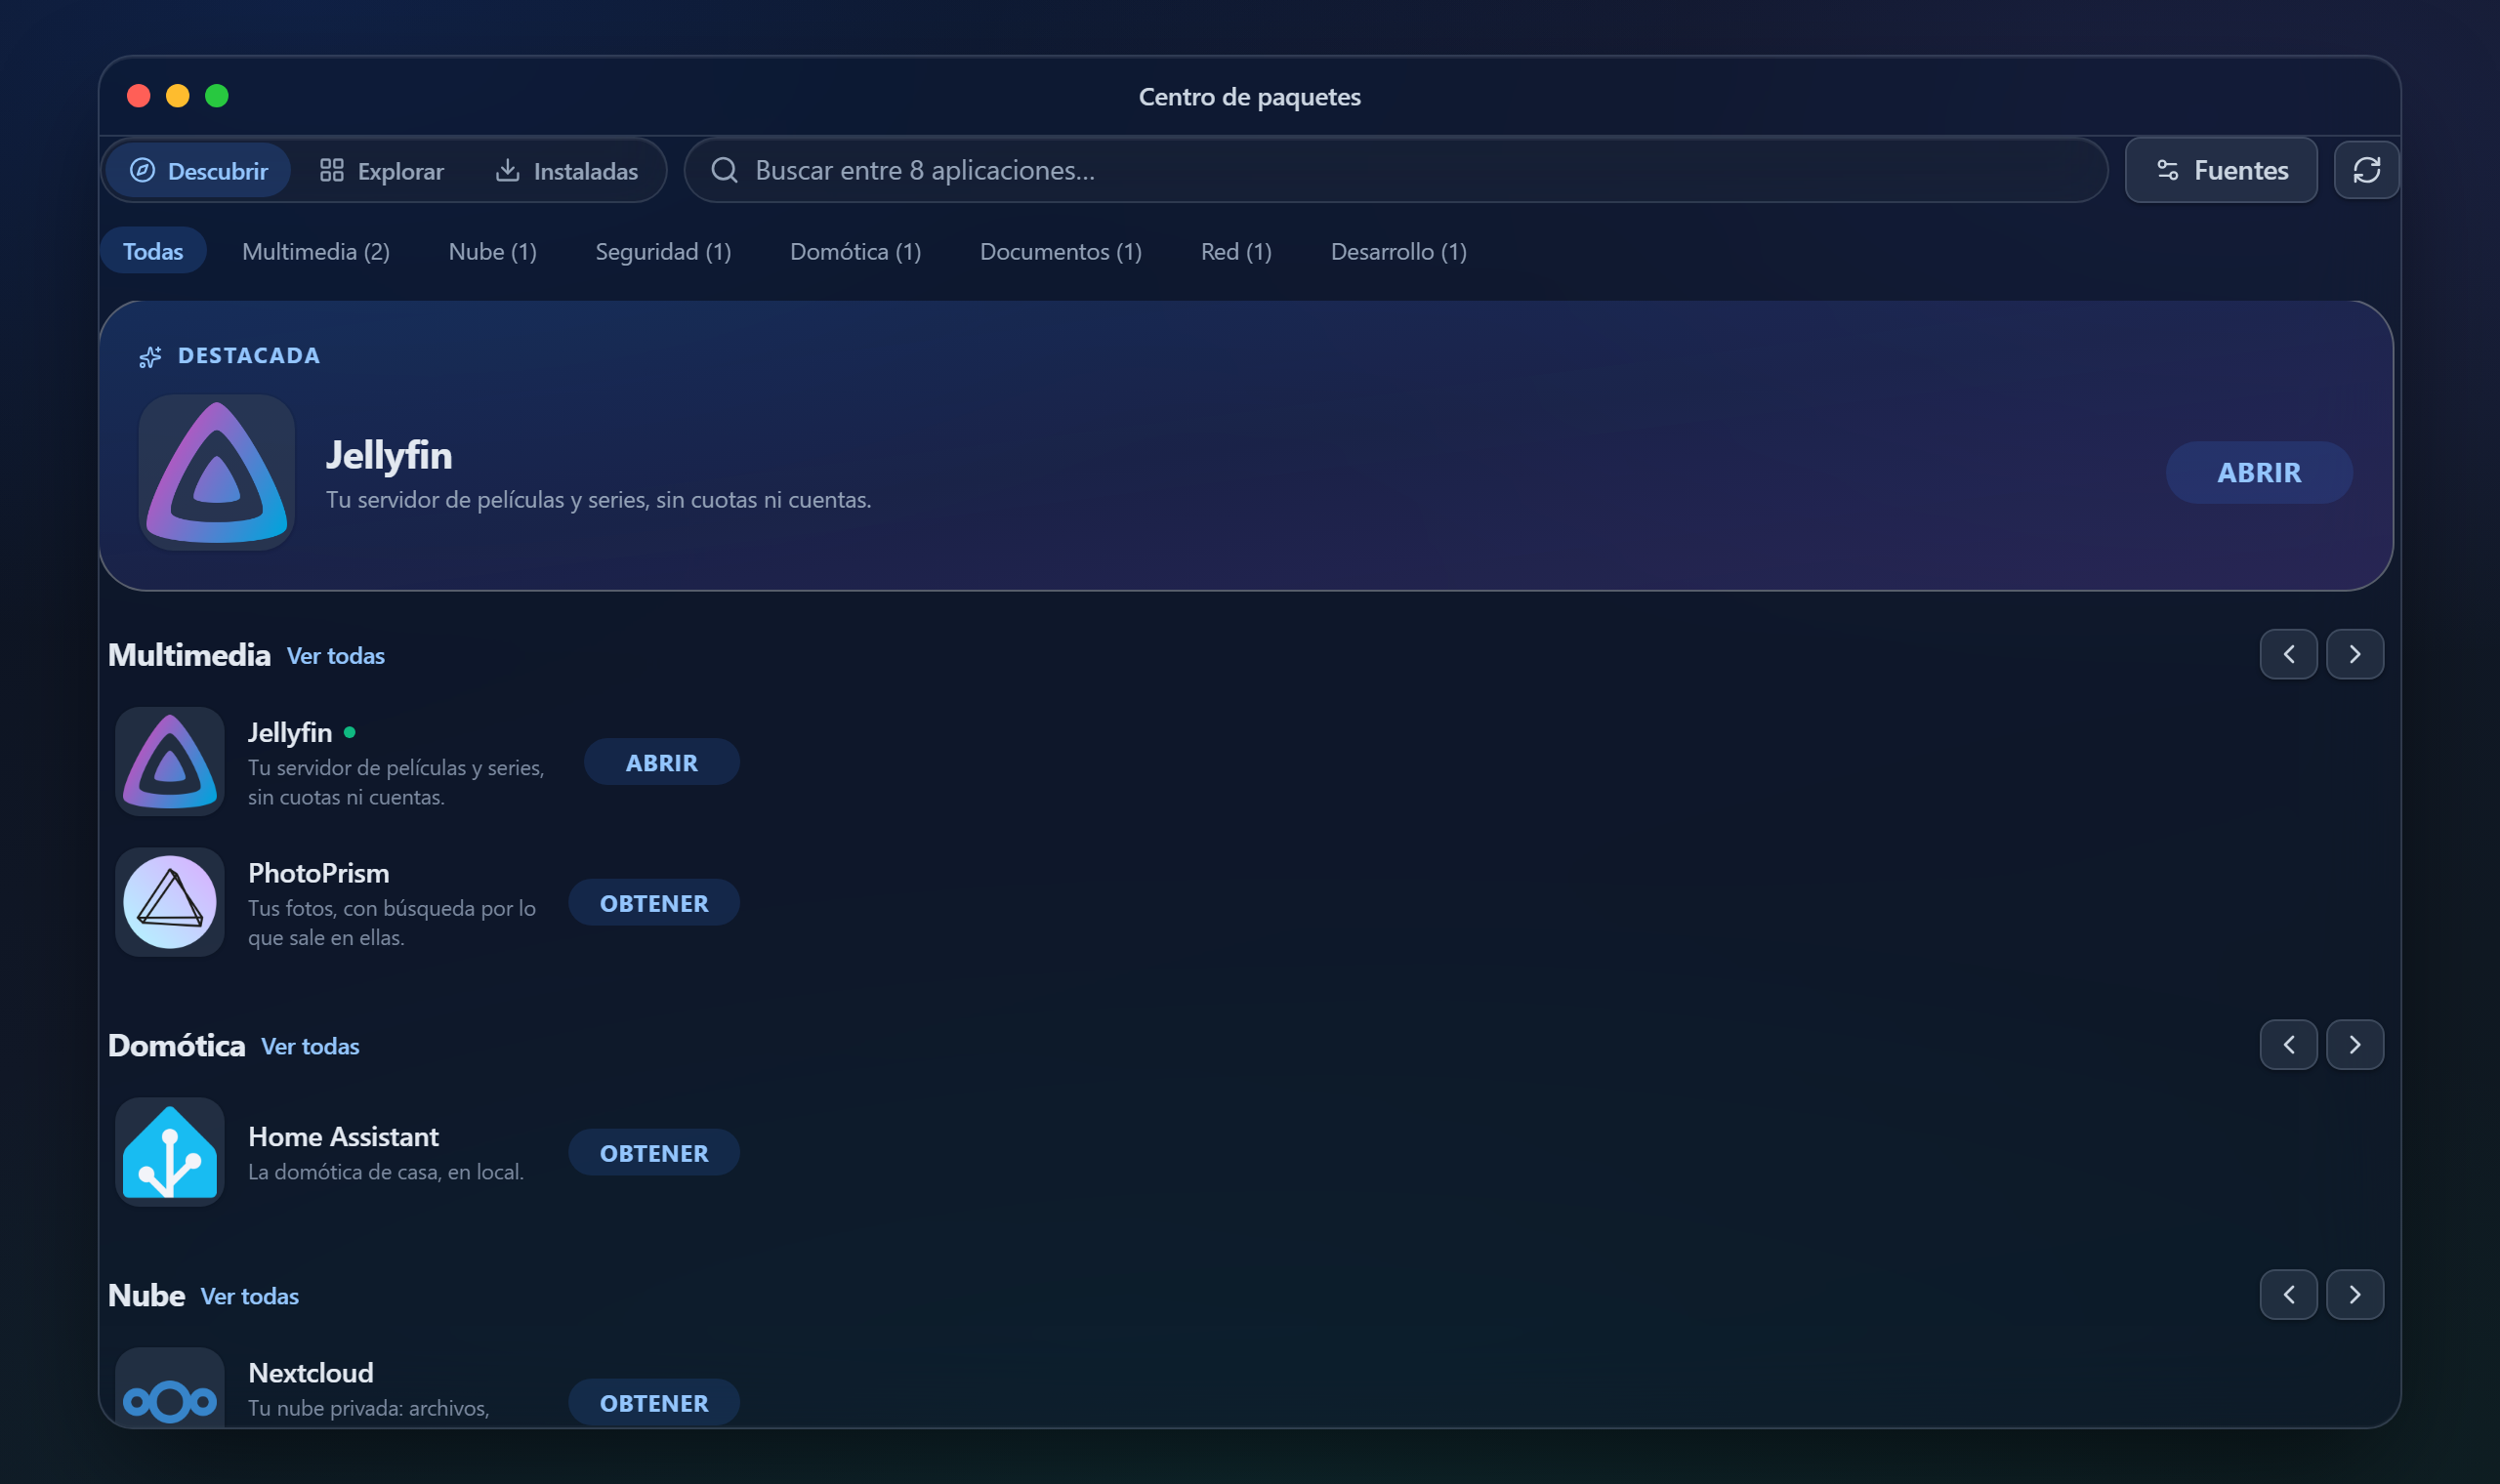
Task: Open Ver todas link for Multimedia
Action: point(336,656)
